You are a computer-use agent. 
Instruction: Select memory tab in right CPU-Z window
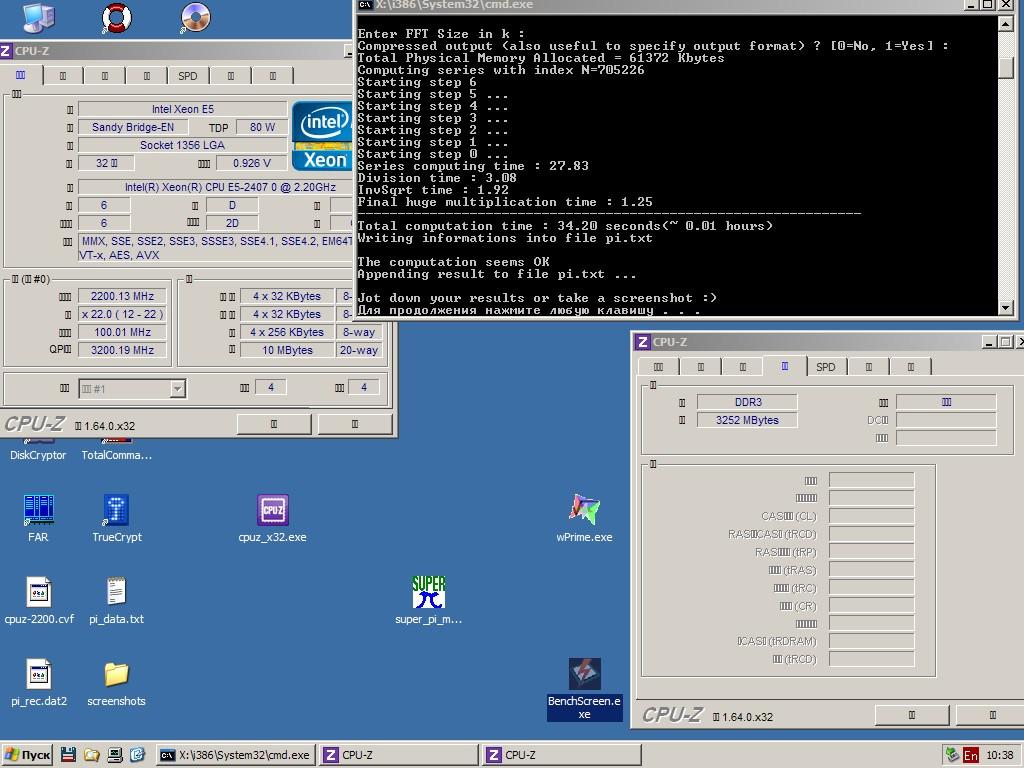pyautogui.click(x=784, y=366)
